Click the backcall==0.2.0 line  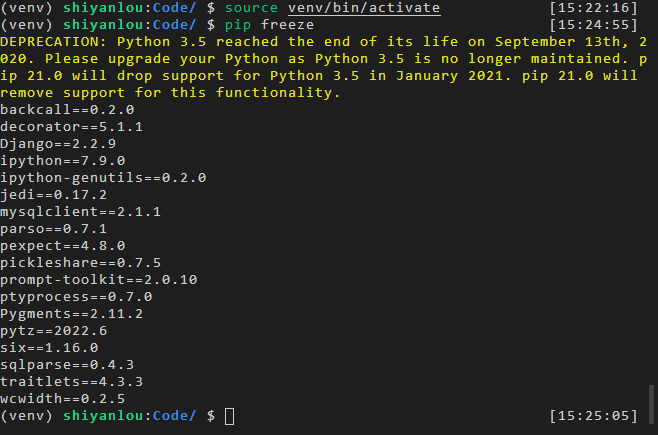tap(67, 109)
